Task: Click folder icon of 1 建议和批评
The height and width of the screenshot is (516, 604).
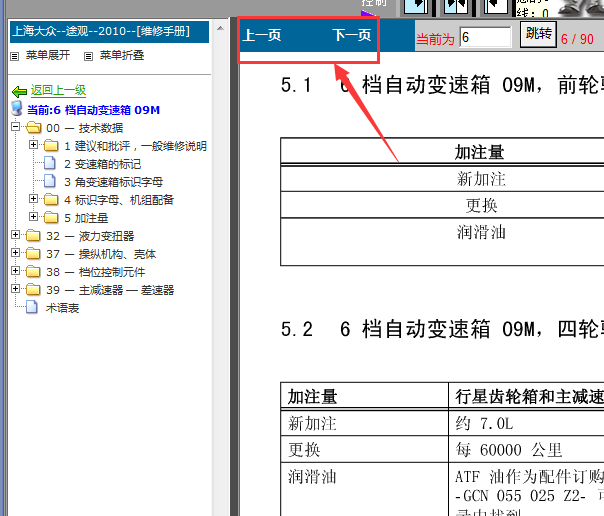Action: coord(51,145)
